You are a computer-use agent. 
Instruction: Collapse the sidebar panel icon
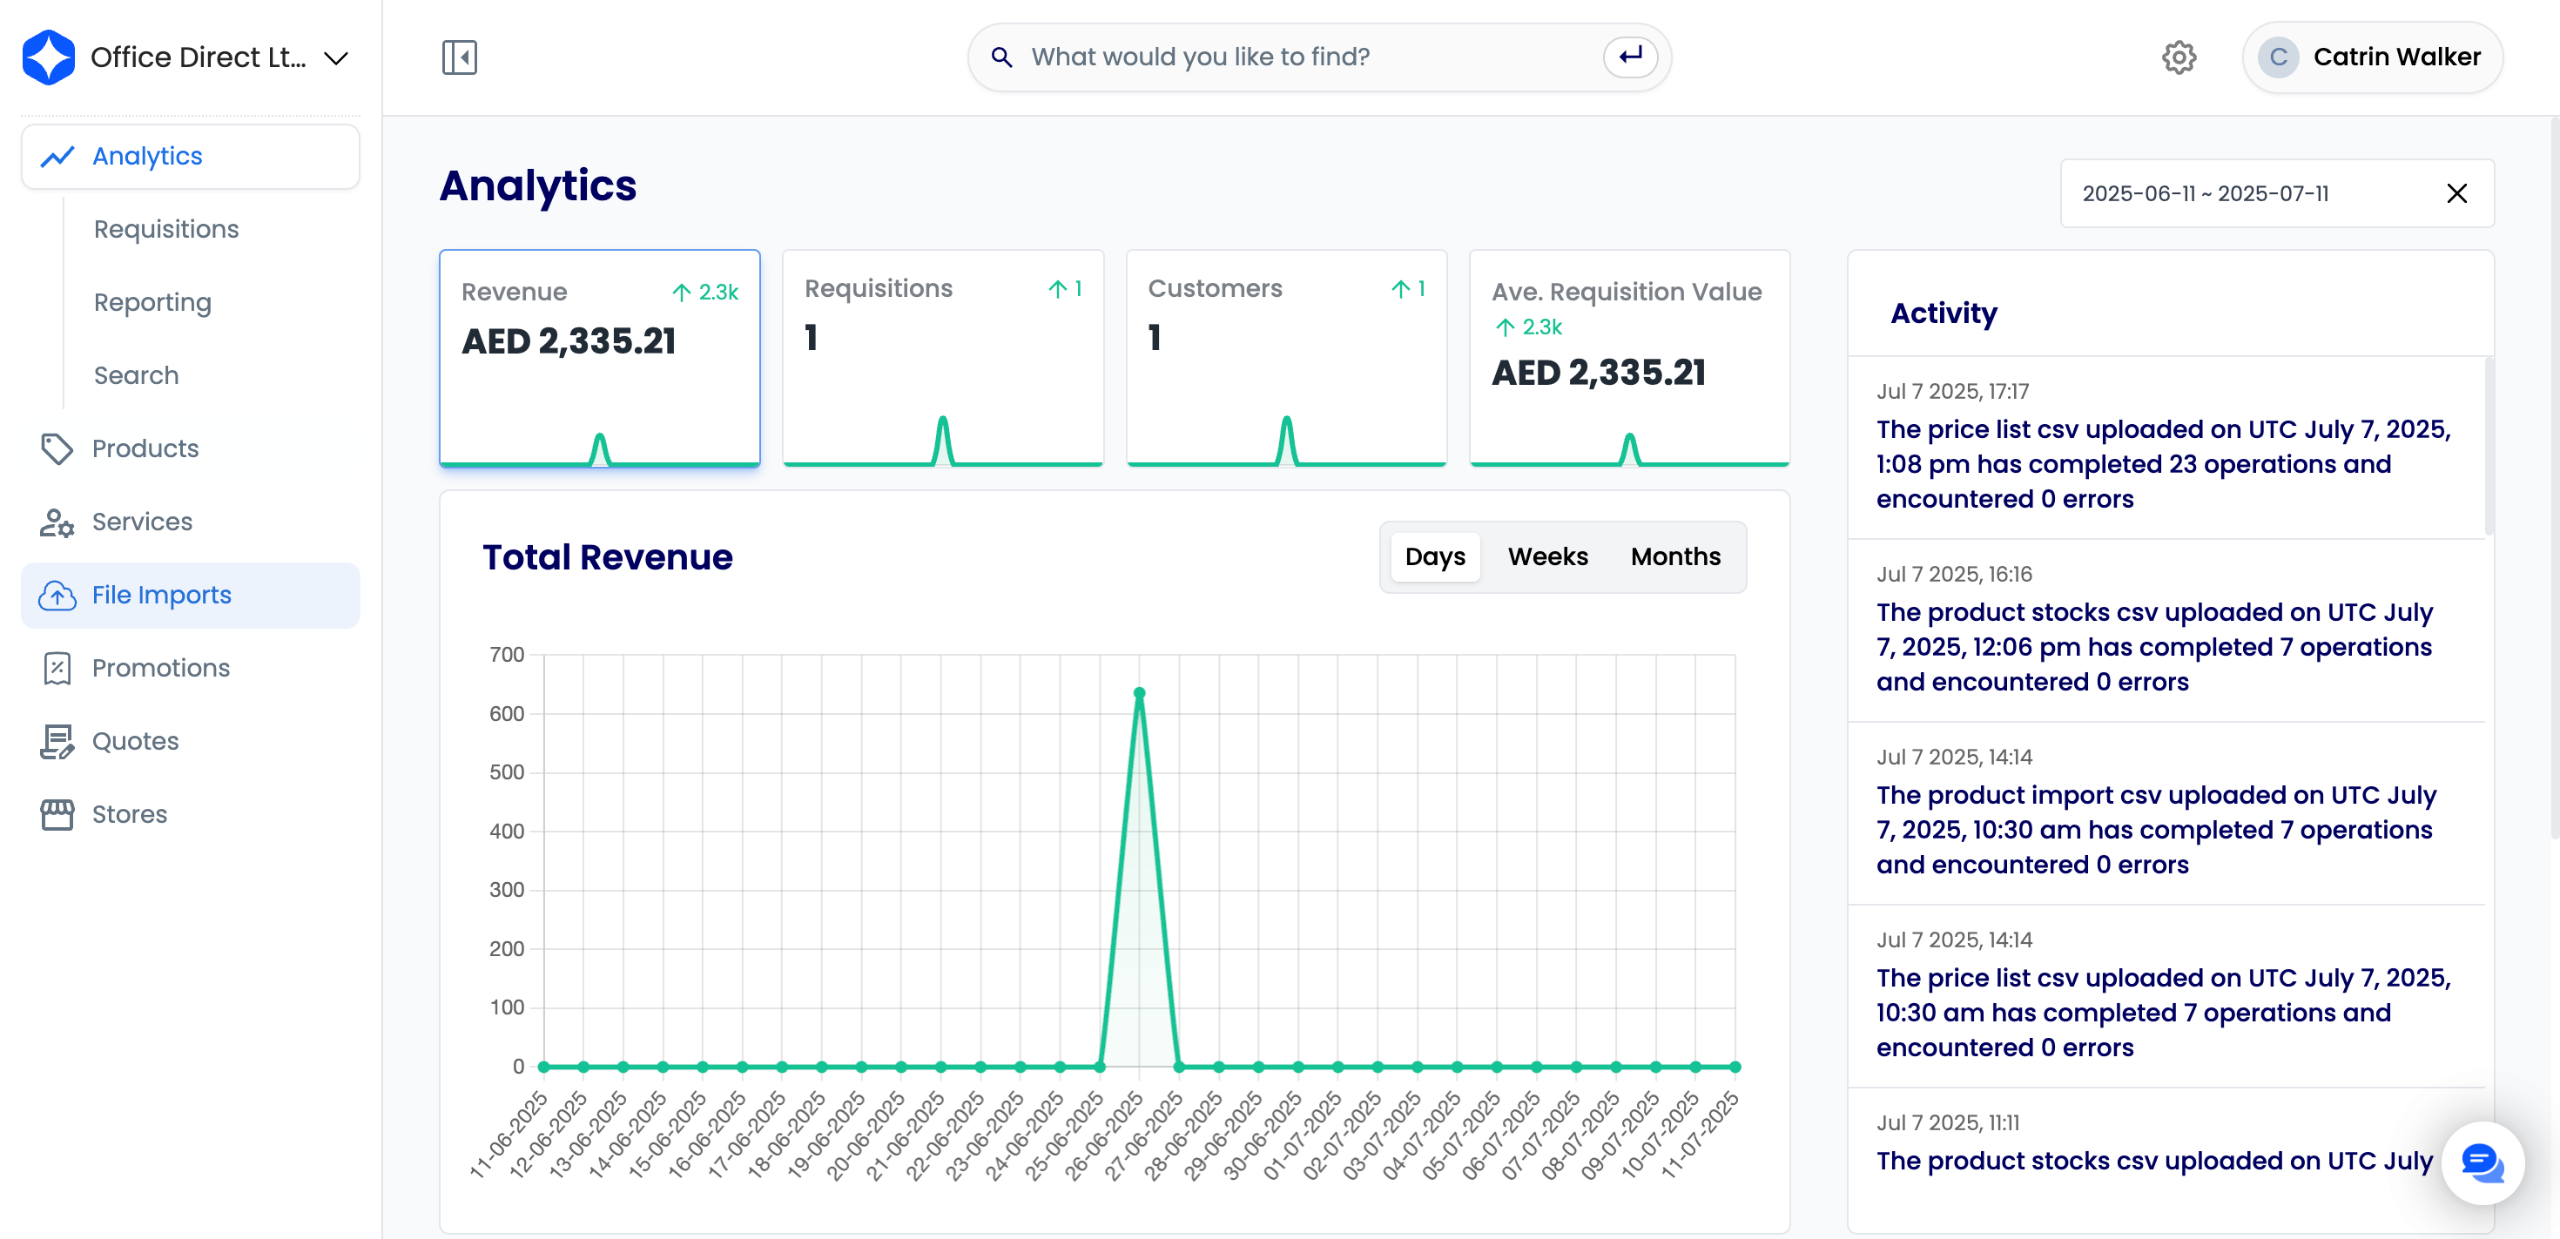click(x=459, y=57)
